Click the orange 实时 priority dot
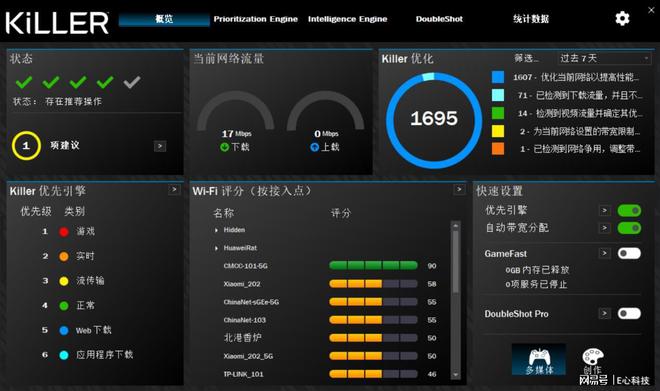 64,256
